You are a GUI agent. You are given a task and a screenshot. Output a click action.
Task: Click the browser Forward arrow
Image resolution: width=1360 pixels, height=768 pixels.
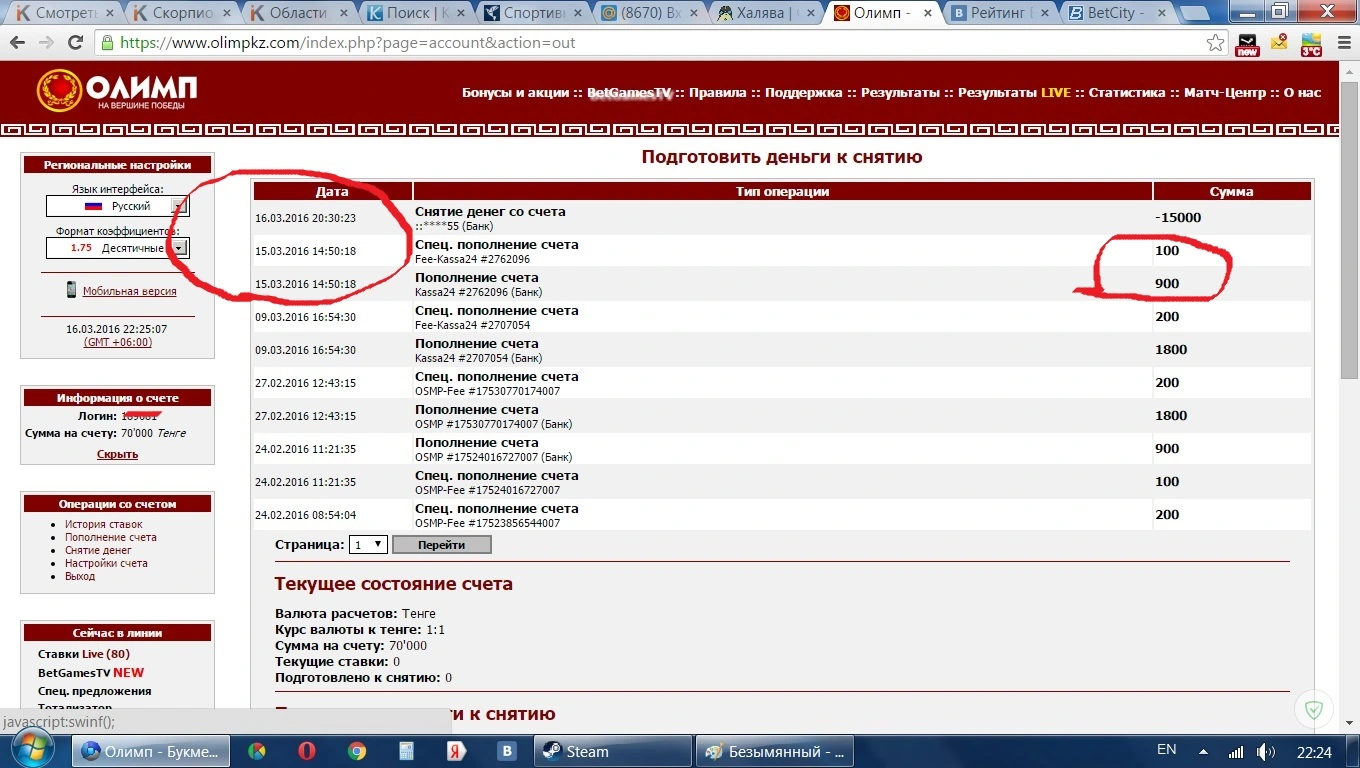tap(46, 43)
